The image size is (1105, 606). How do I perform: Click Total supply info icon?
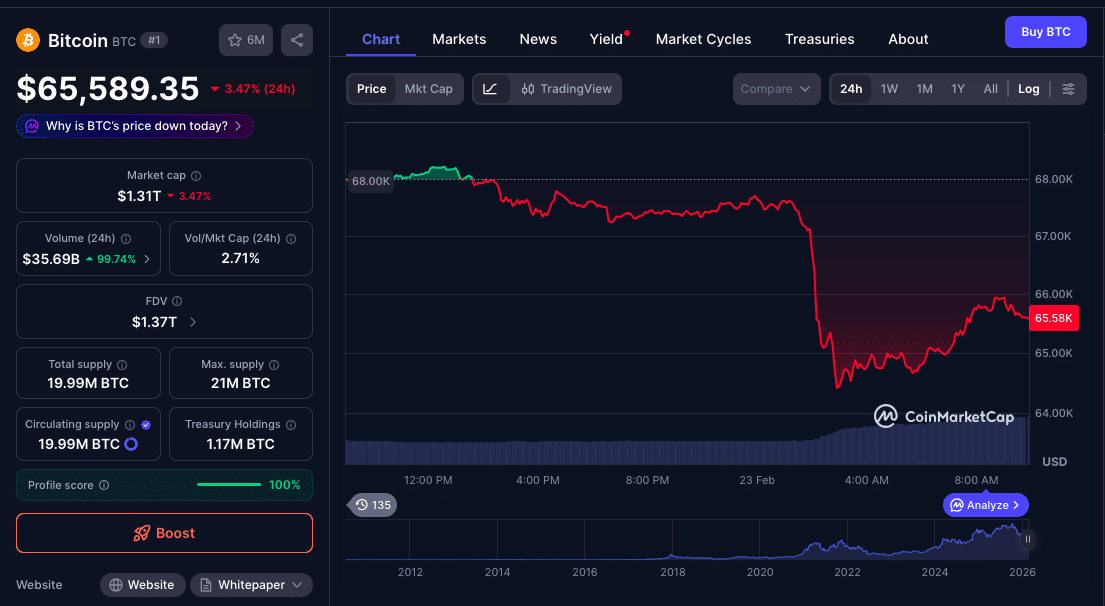(122, 364)
